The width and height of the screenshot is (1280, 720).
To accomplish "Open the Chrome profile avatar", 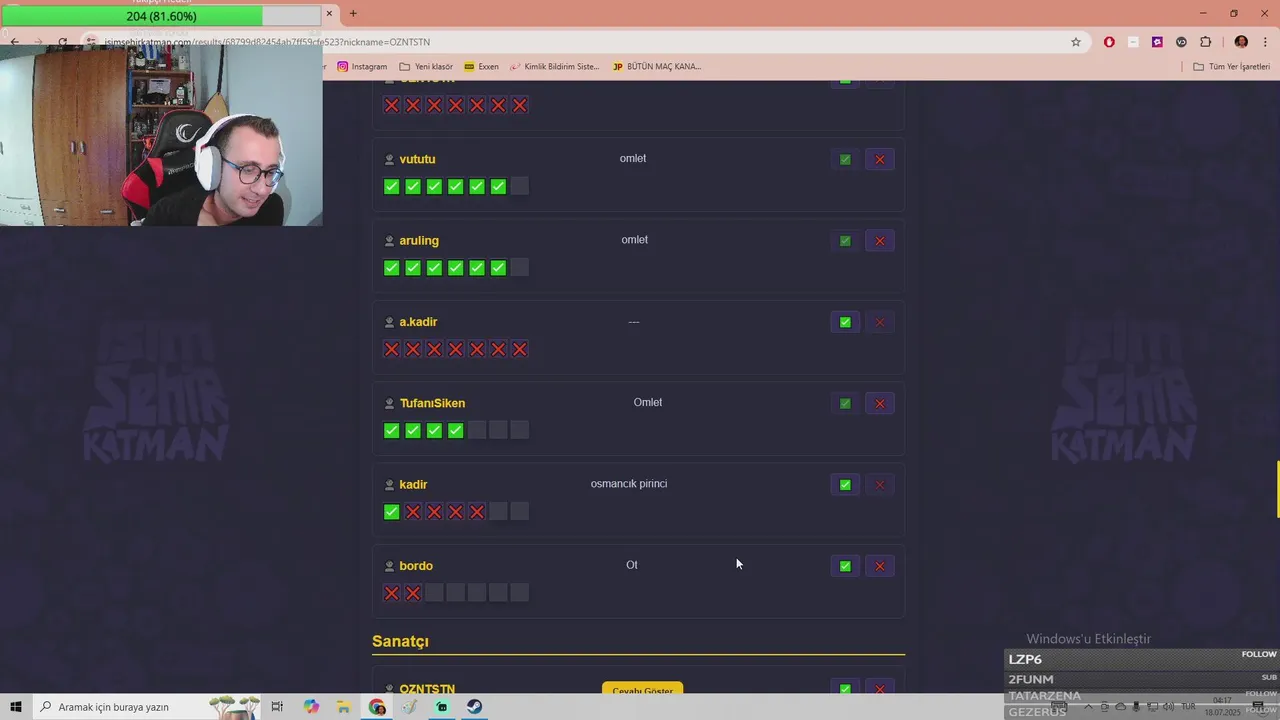I will [x=1241, y=42].
